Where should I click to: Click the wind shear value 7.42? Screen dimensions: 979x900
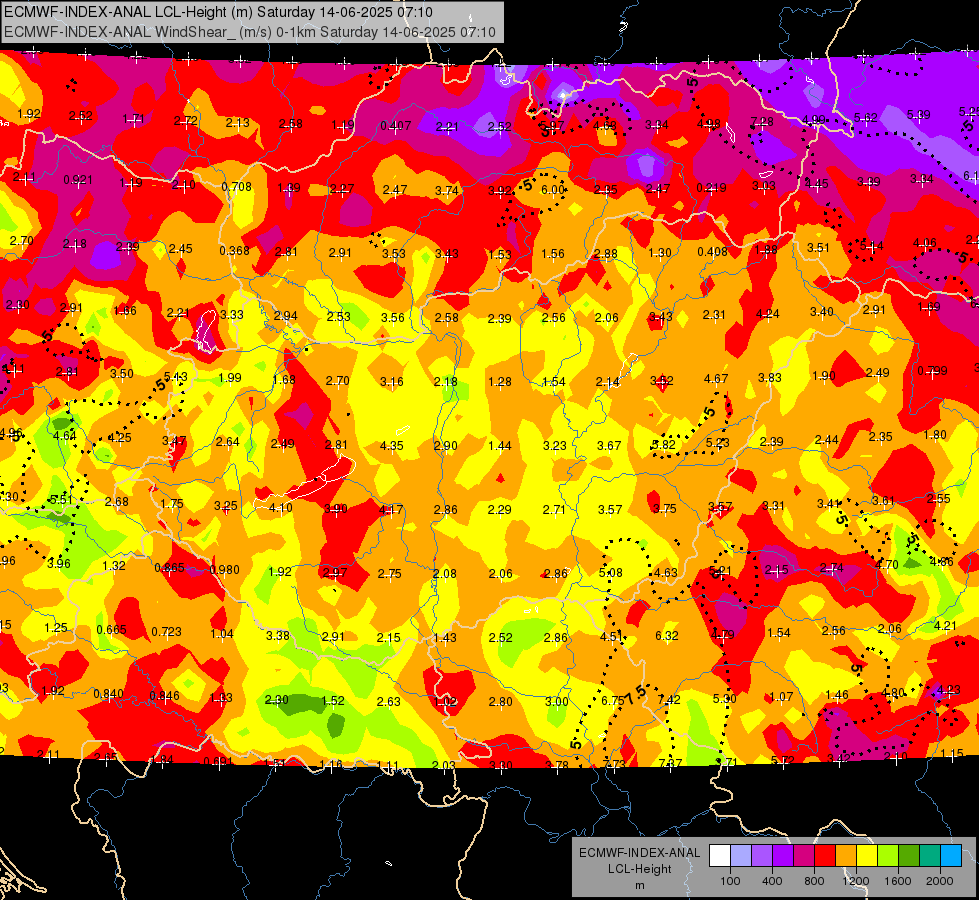click(669, 700)
